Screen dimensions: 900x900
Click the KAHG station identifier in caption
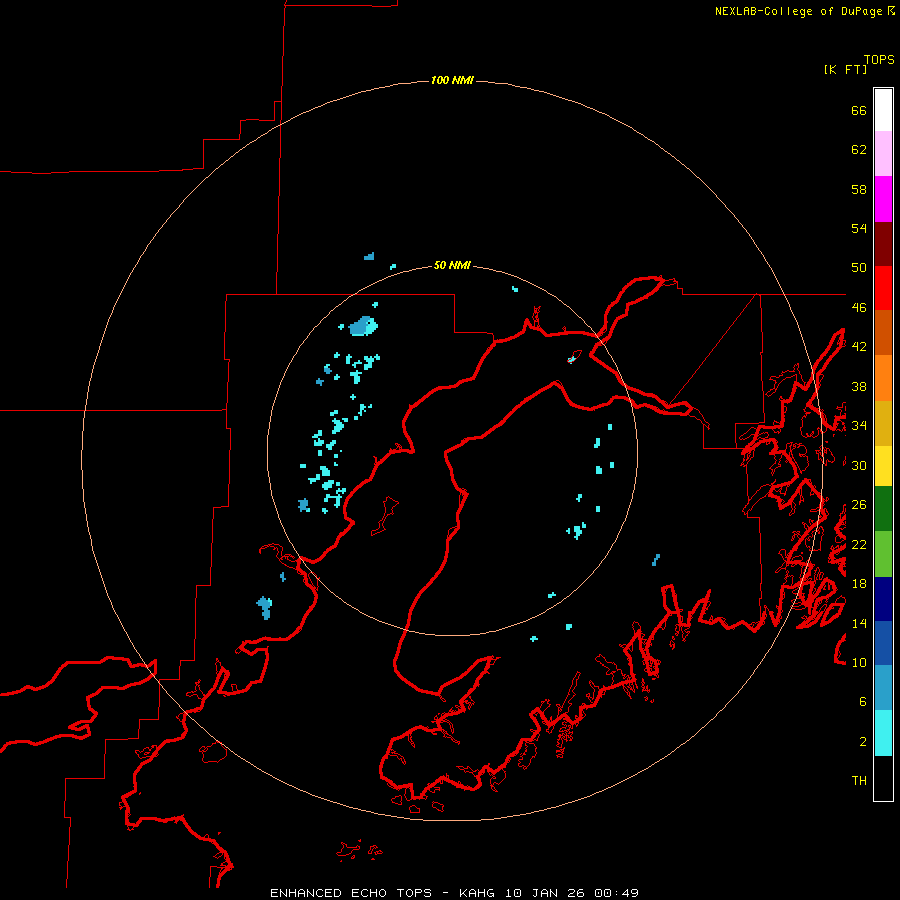479,893
